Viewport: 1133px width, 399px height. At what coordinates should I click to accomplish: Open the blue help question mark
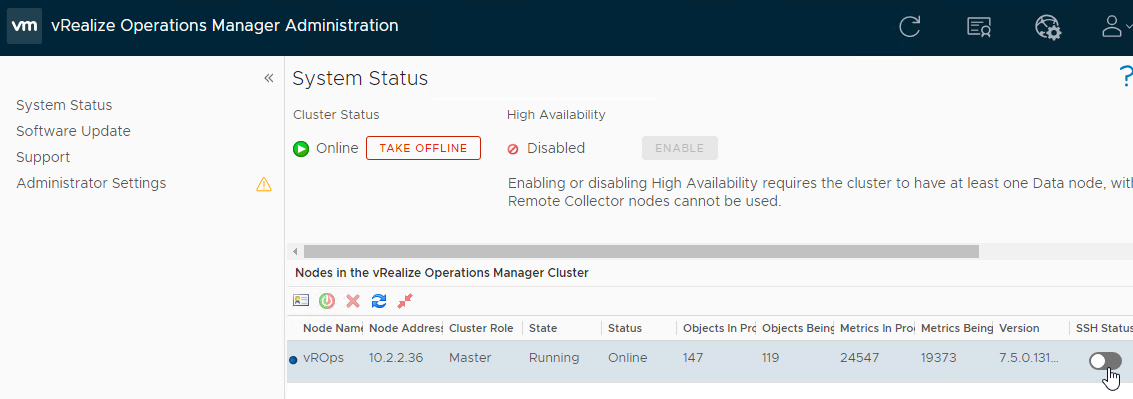click(1125, 76)
